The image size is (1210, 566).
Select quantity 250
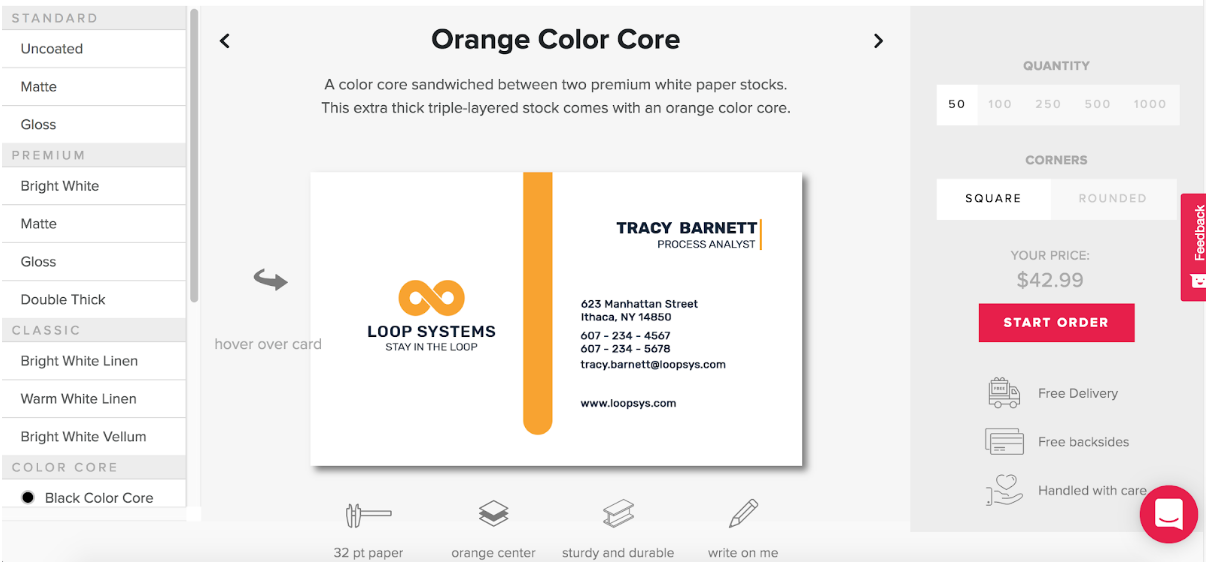click(1048, 104)
